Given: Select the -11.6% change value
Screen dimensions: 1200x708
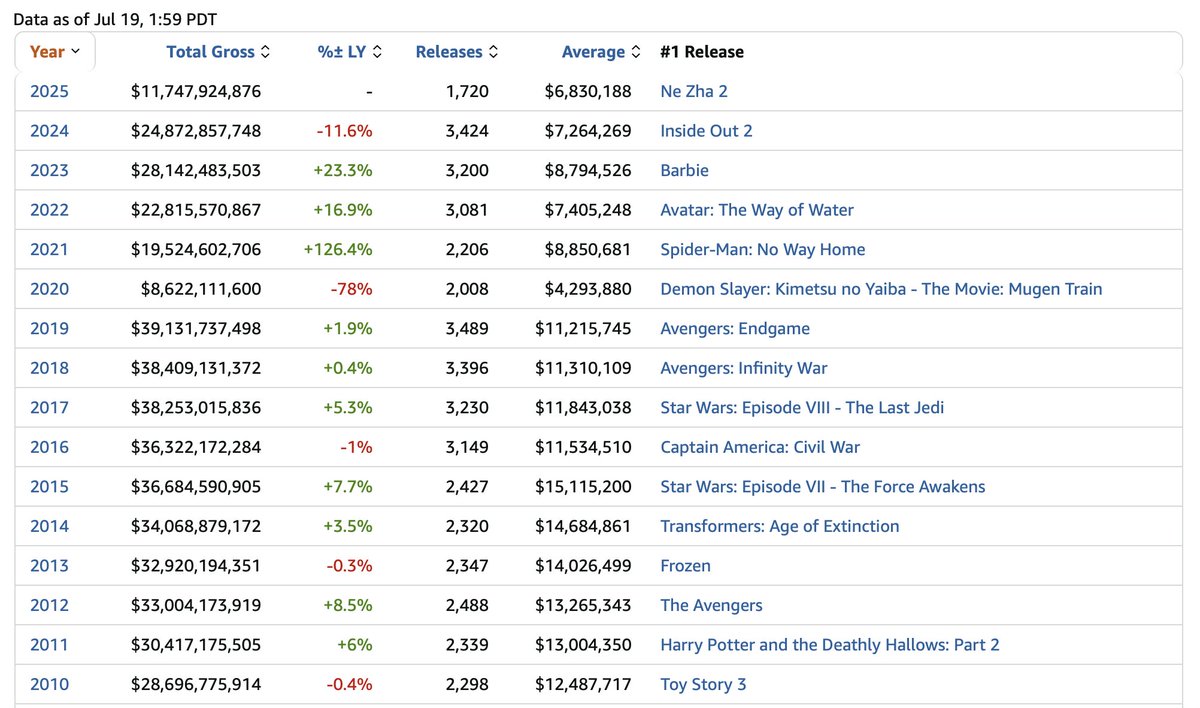Looking at the screenshot, I should pyautogui.click(x=344, y=131).
